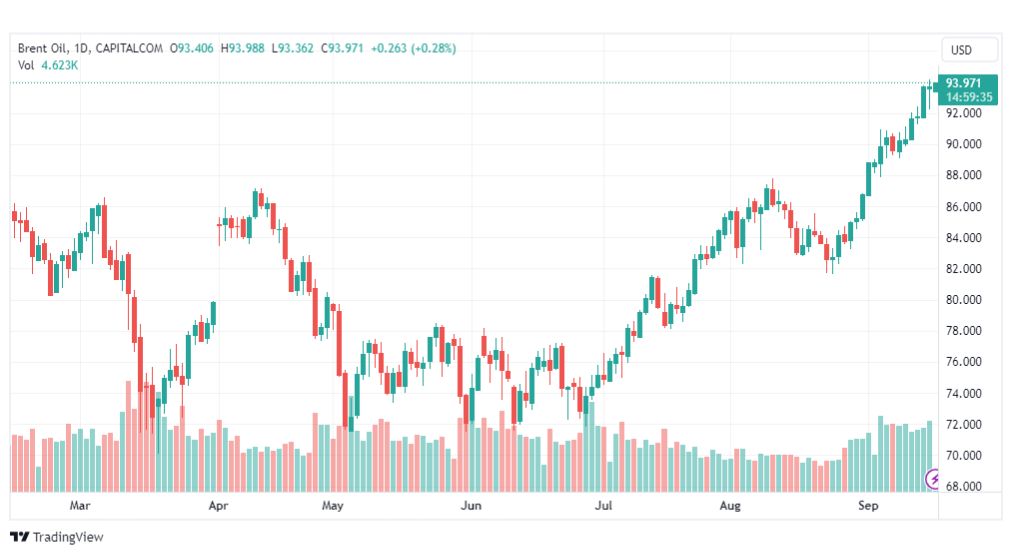The height and width of the screenshot is (555, 1012).
Task: Select the Jul label on time axis
Action: [x=603, y=505]
